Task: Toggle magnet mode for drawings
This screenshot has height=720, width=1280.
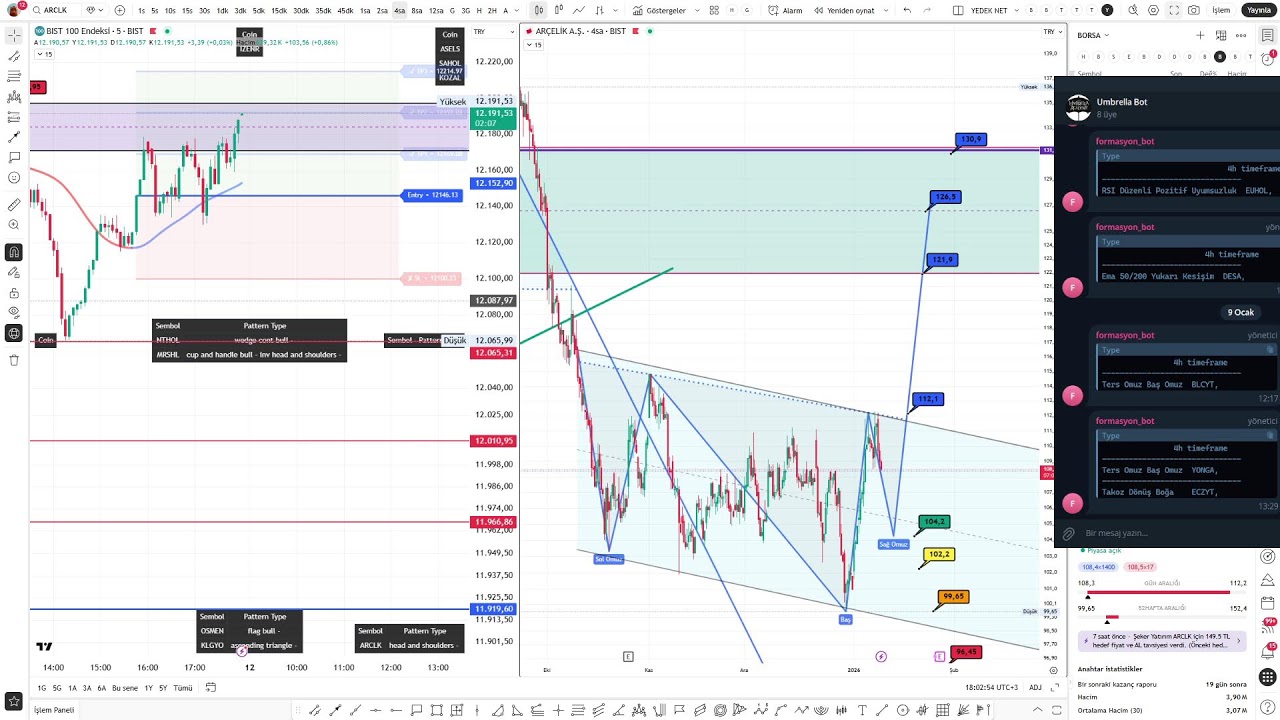Action: pos(14,252)
